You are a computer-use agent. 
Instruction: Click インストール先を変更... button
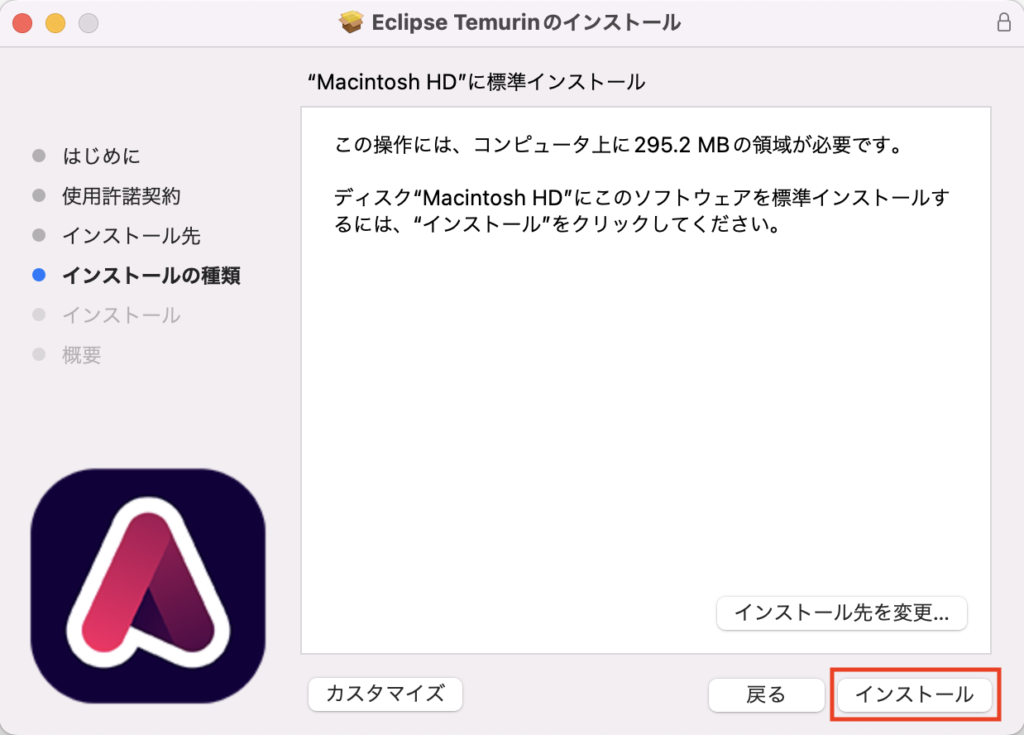(842, 613)
